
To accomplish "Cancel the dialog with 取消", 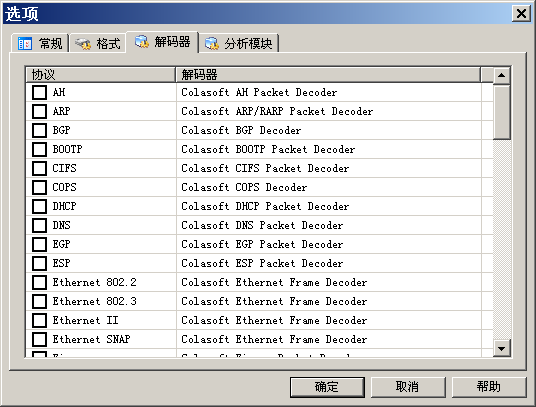I will point(408,387).
